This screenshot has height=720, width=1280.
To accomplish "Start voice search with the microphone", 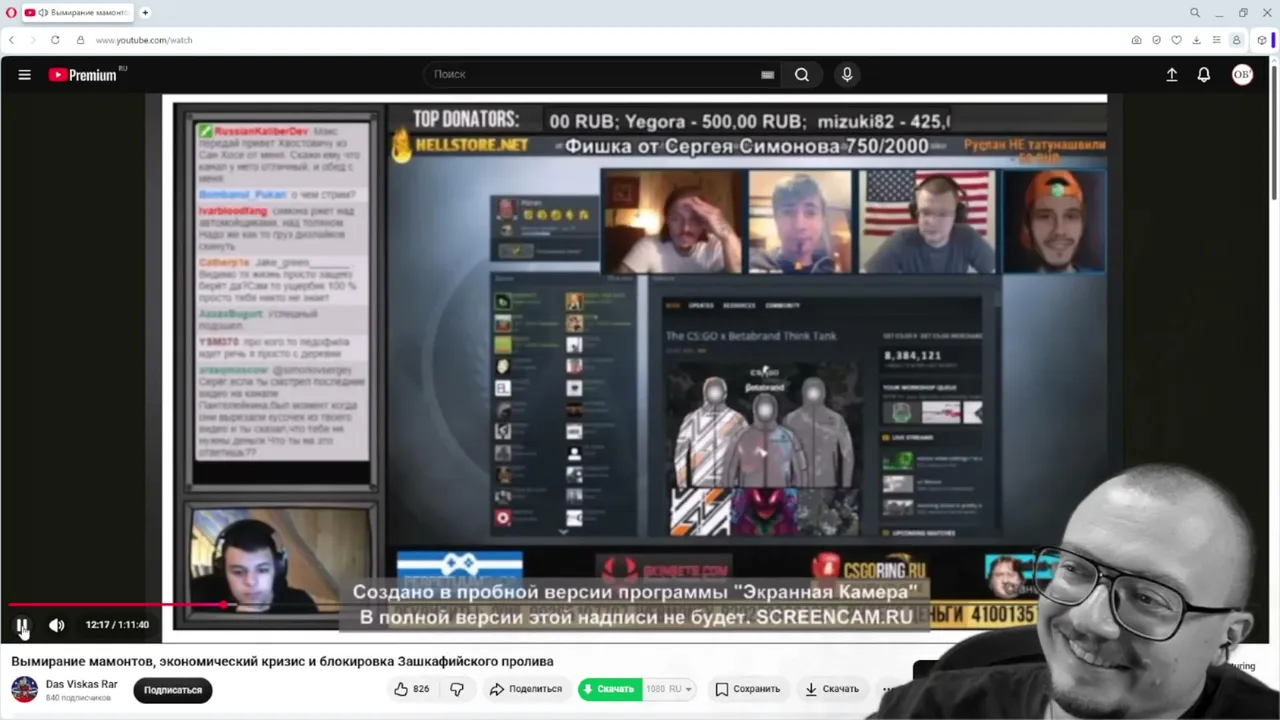I will (x=847, y=74).
